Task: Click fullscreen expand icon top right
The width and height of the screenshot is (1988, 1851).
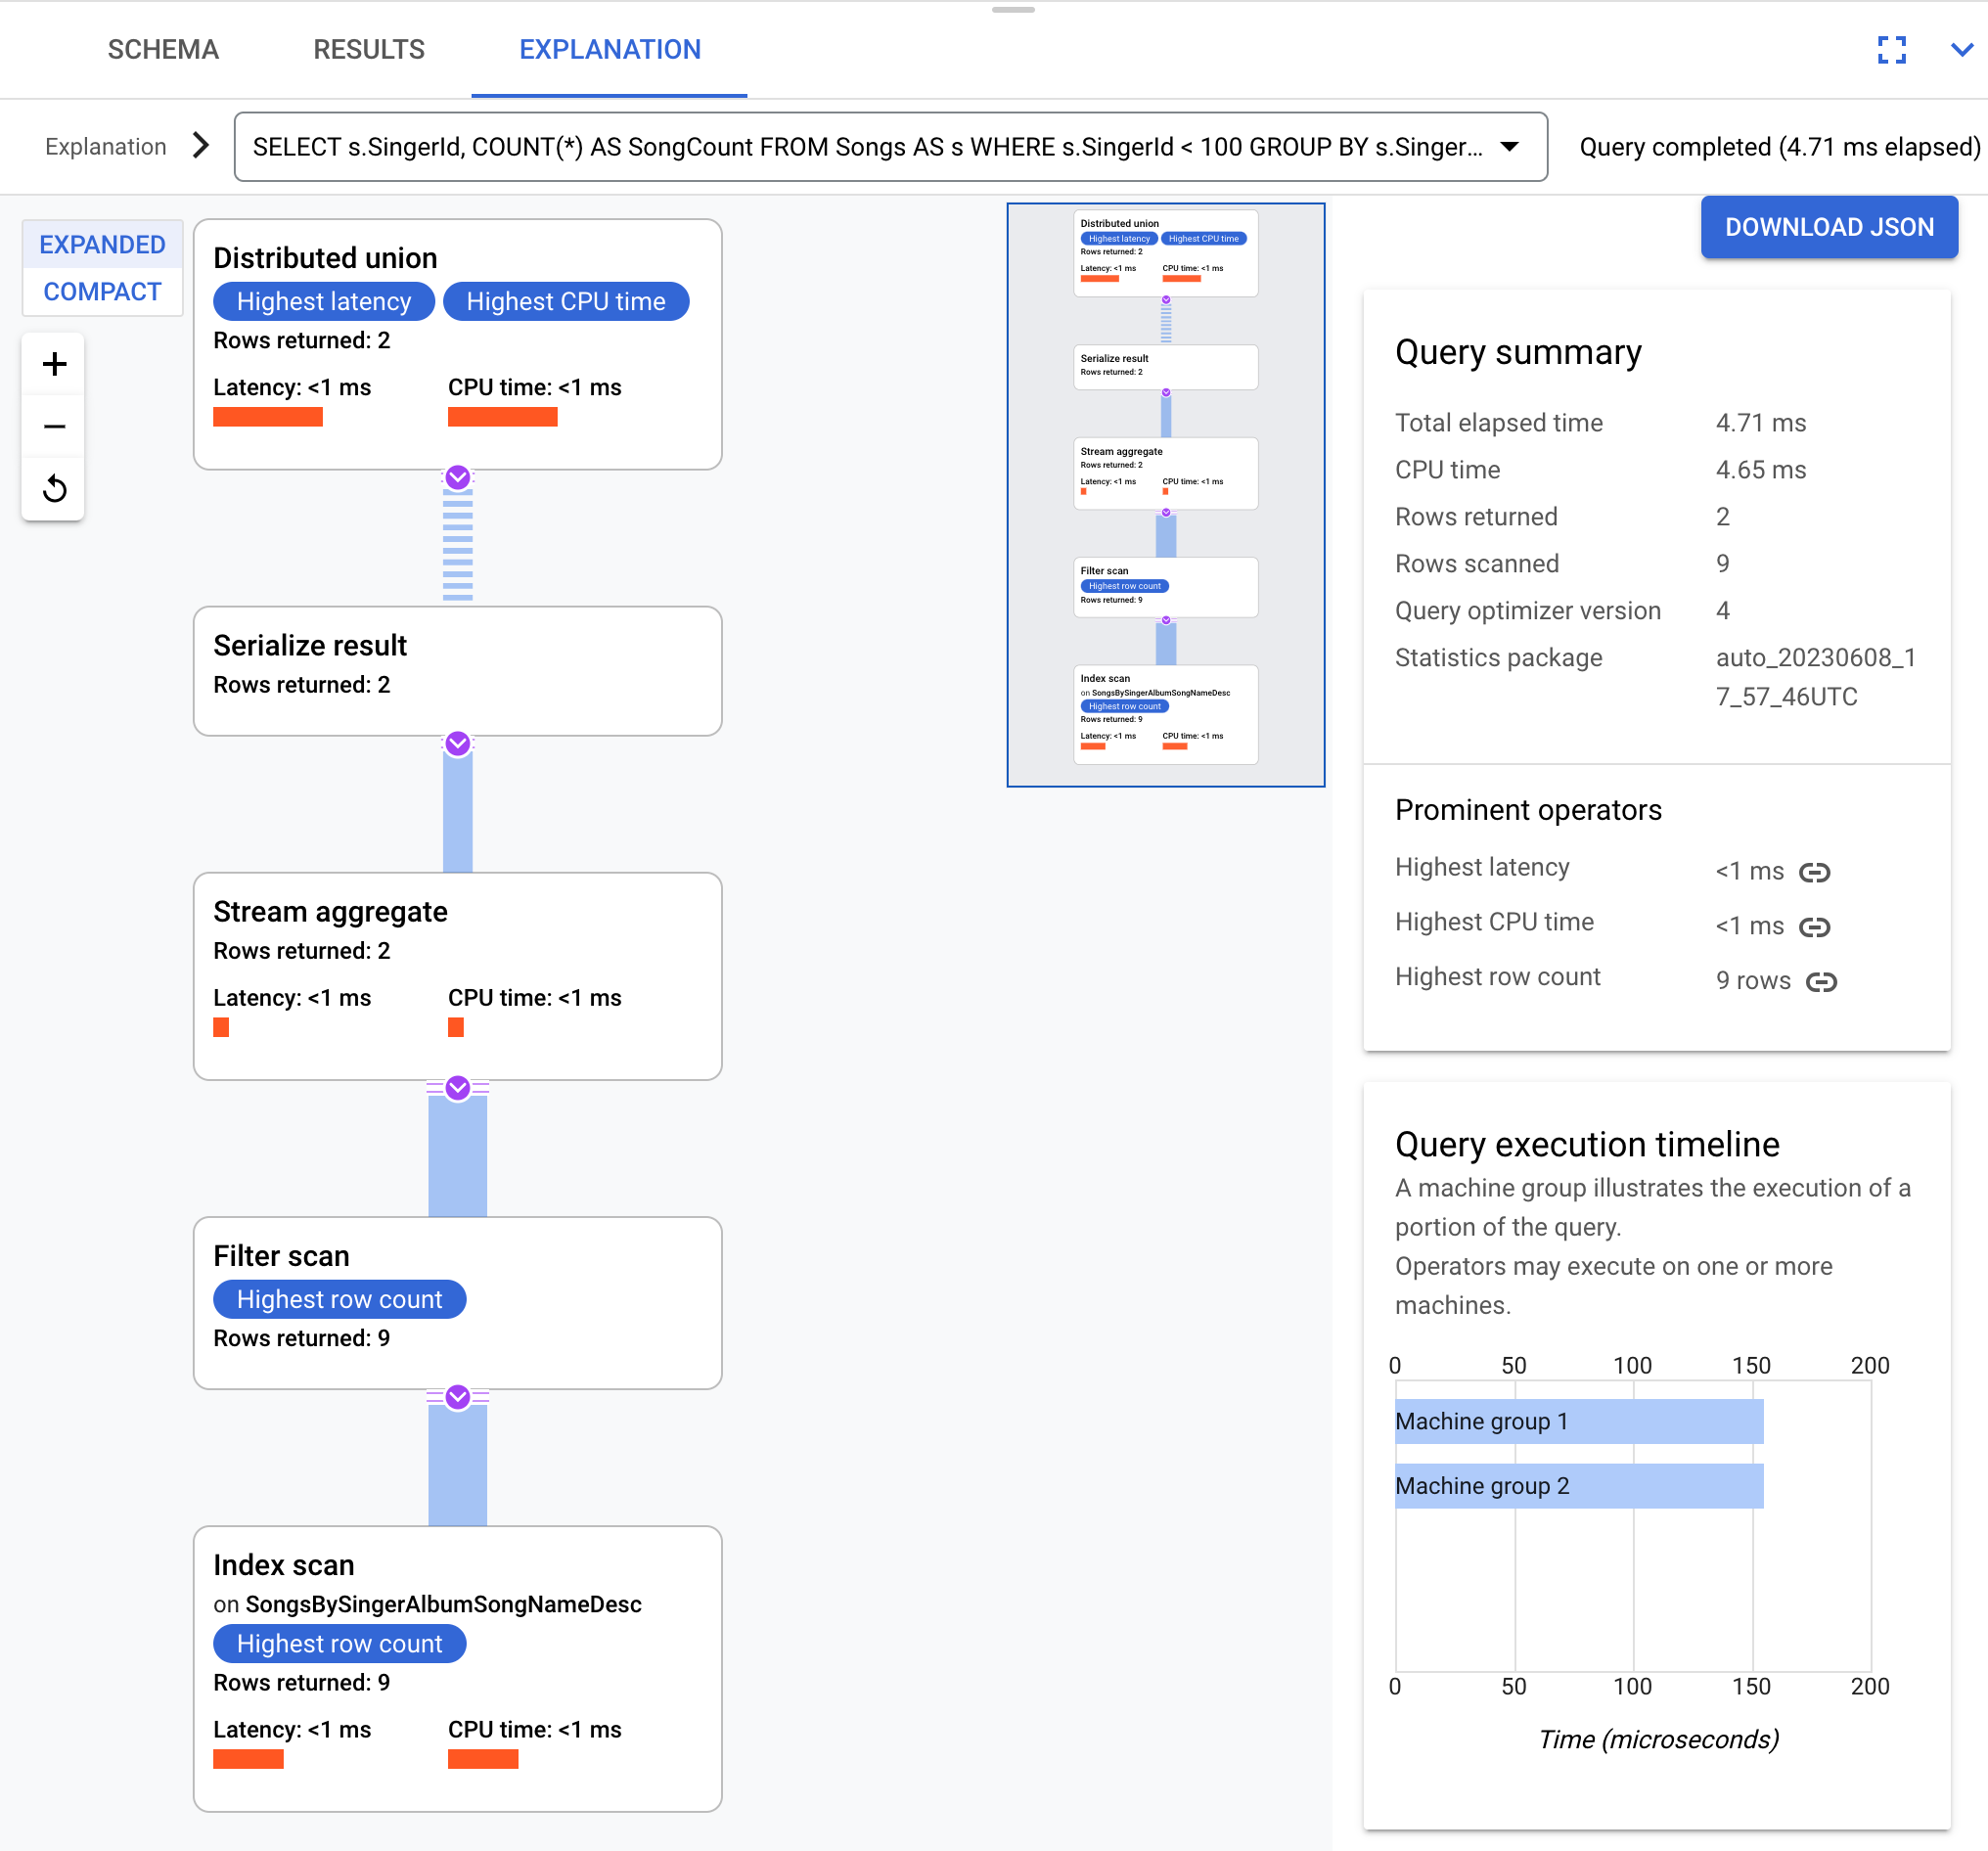Action: pyautogui.click(x=1892, y=49)
